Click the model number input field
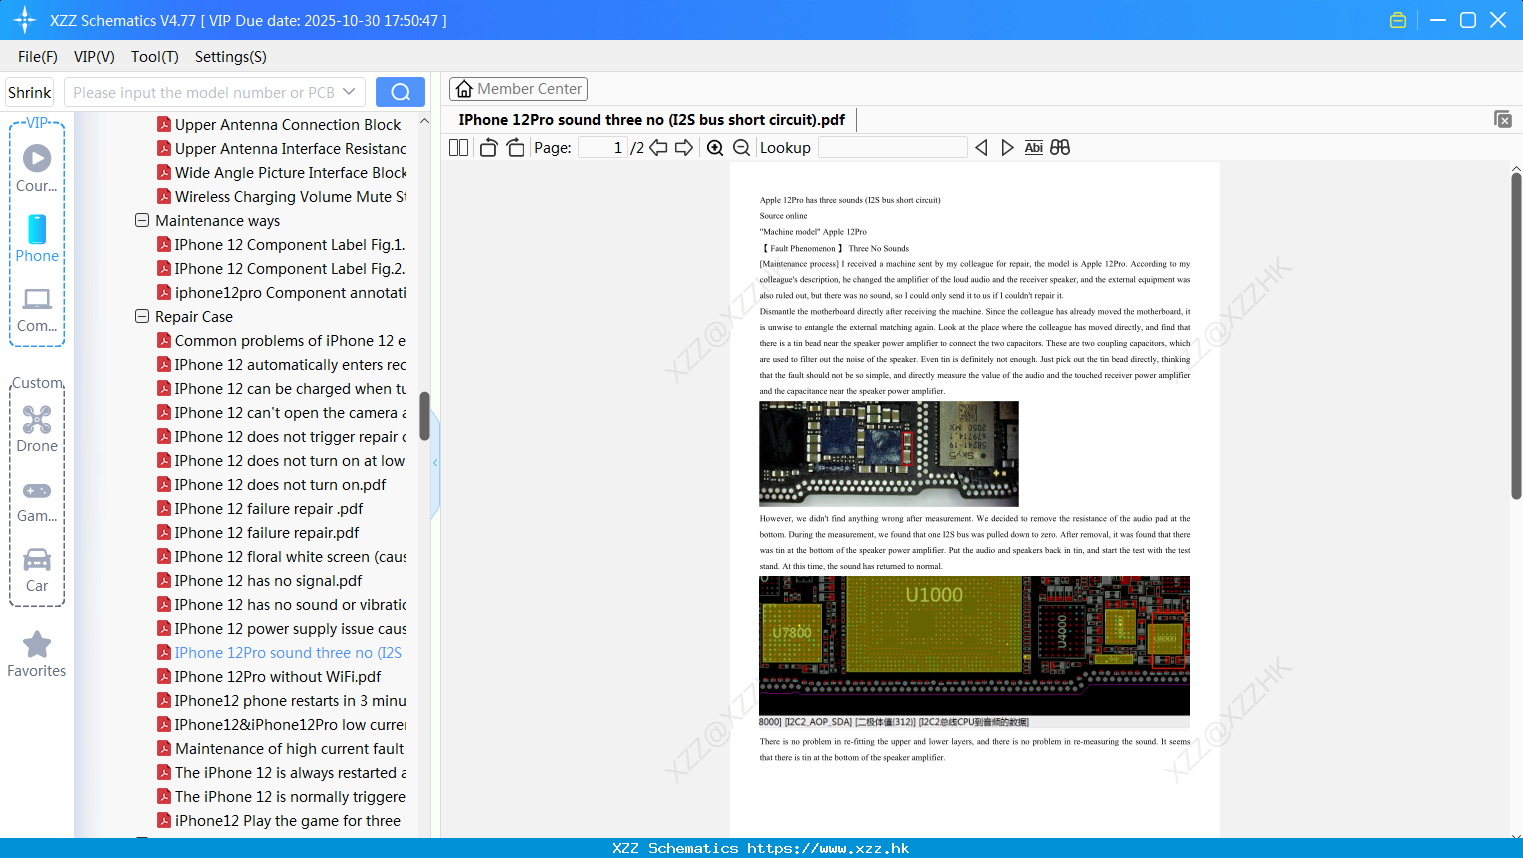Viewport: 1523px width, 858px height. click(204, 92)
